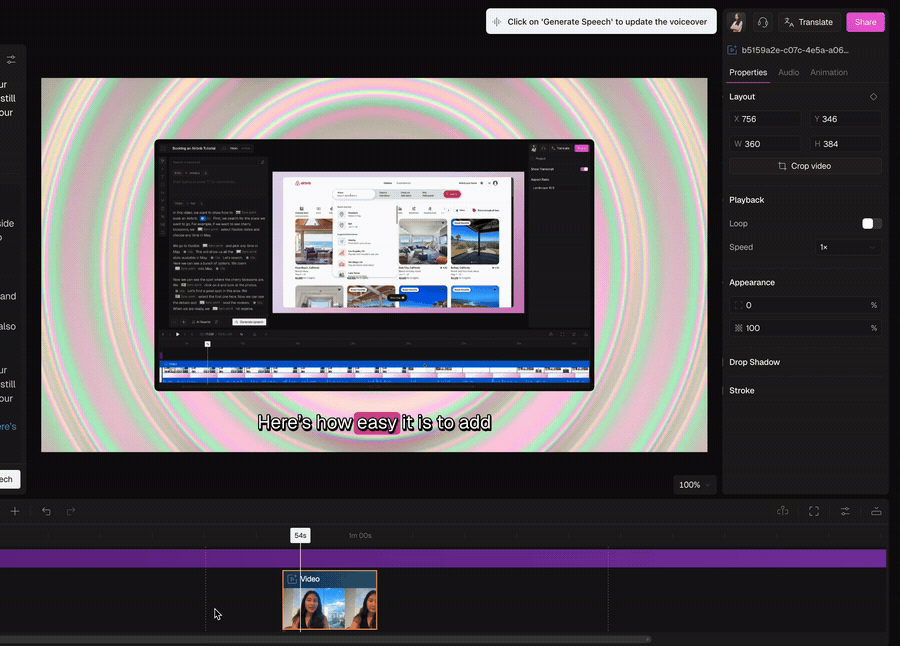Viewport: 900px width, 646px height.
Task: Click the headphones support icon
Action: (762, 22)
